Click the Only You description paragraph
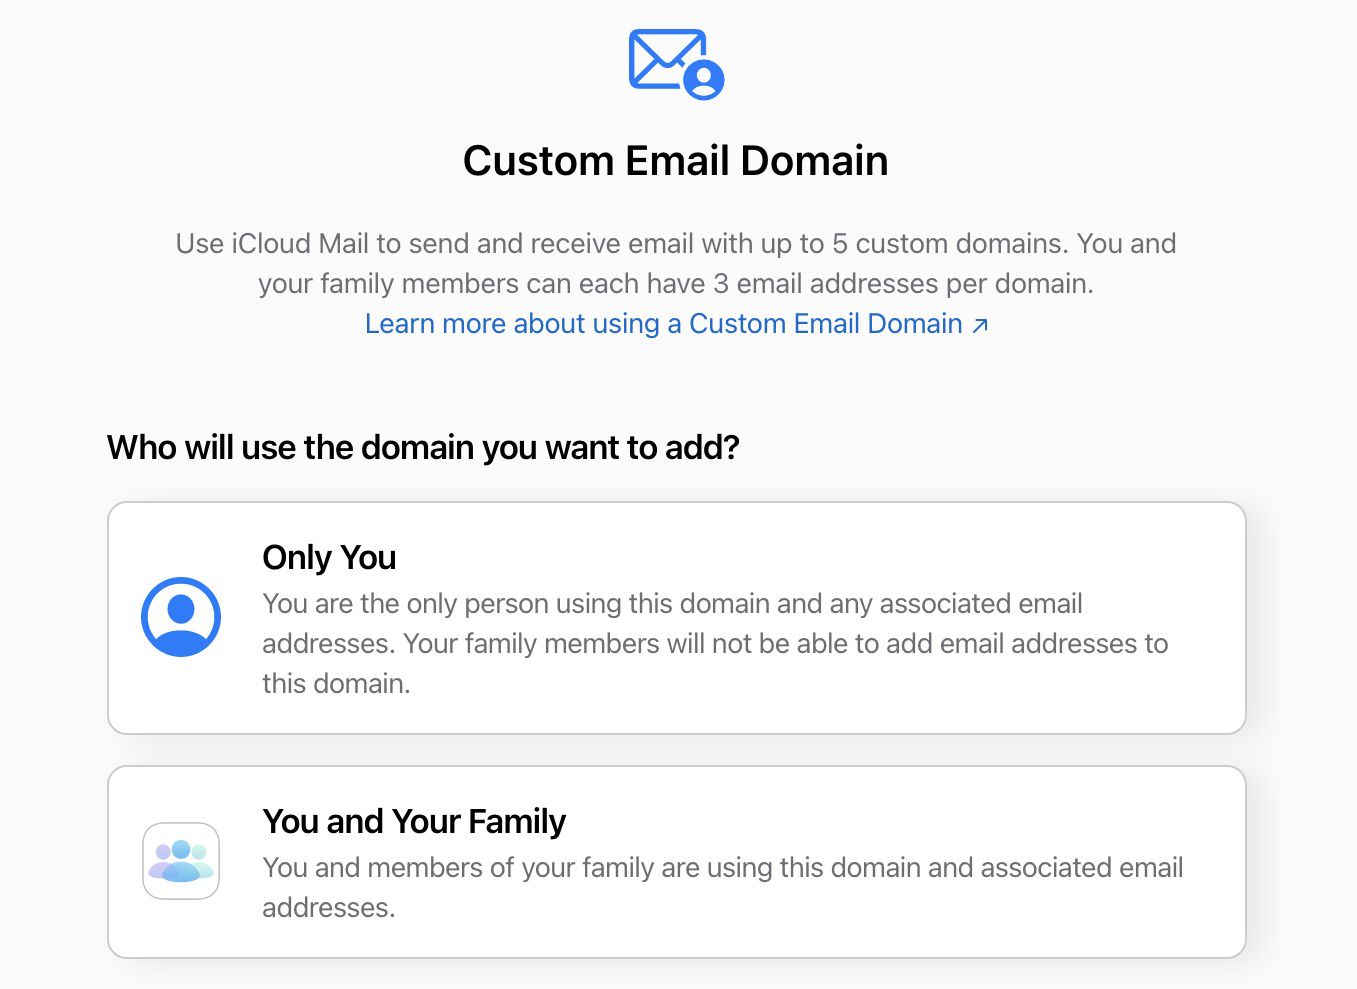Viewport: 1357px width, 989px height. click(715, 643)
